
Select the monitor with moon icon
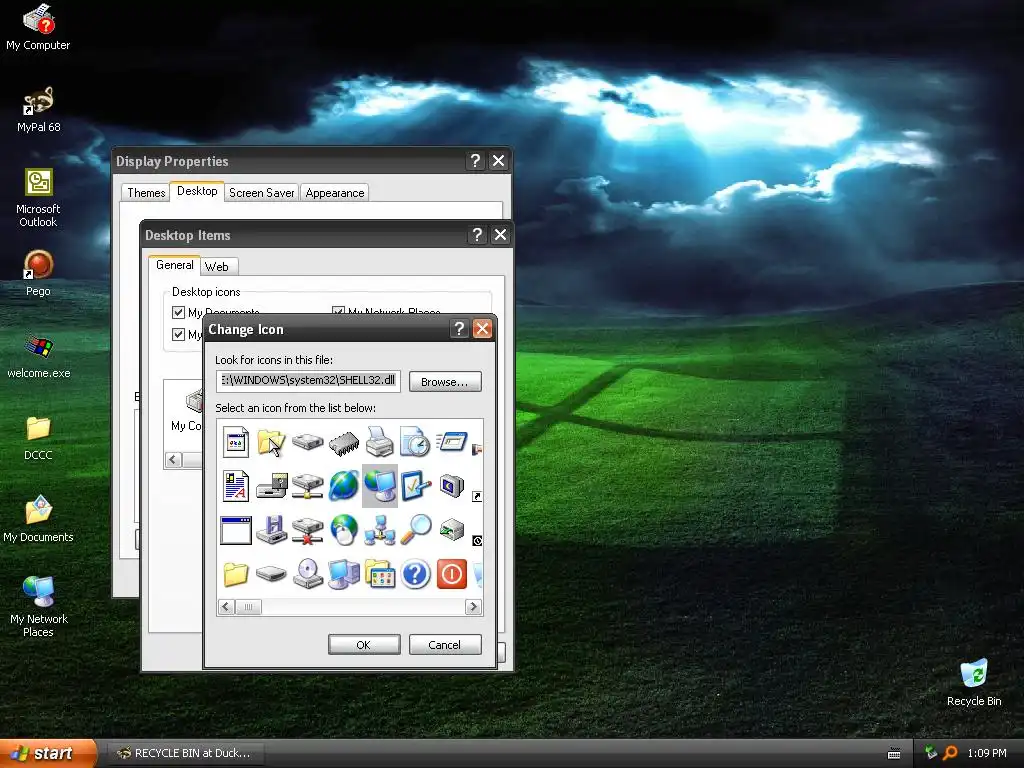click(x=451, y=486)
